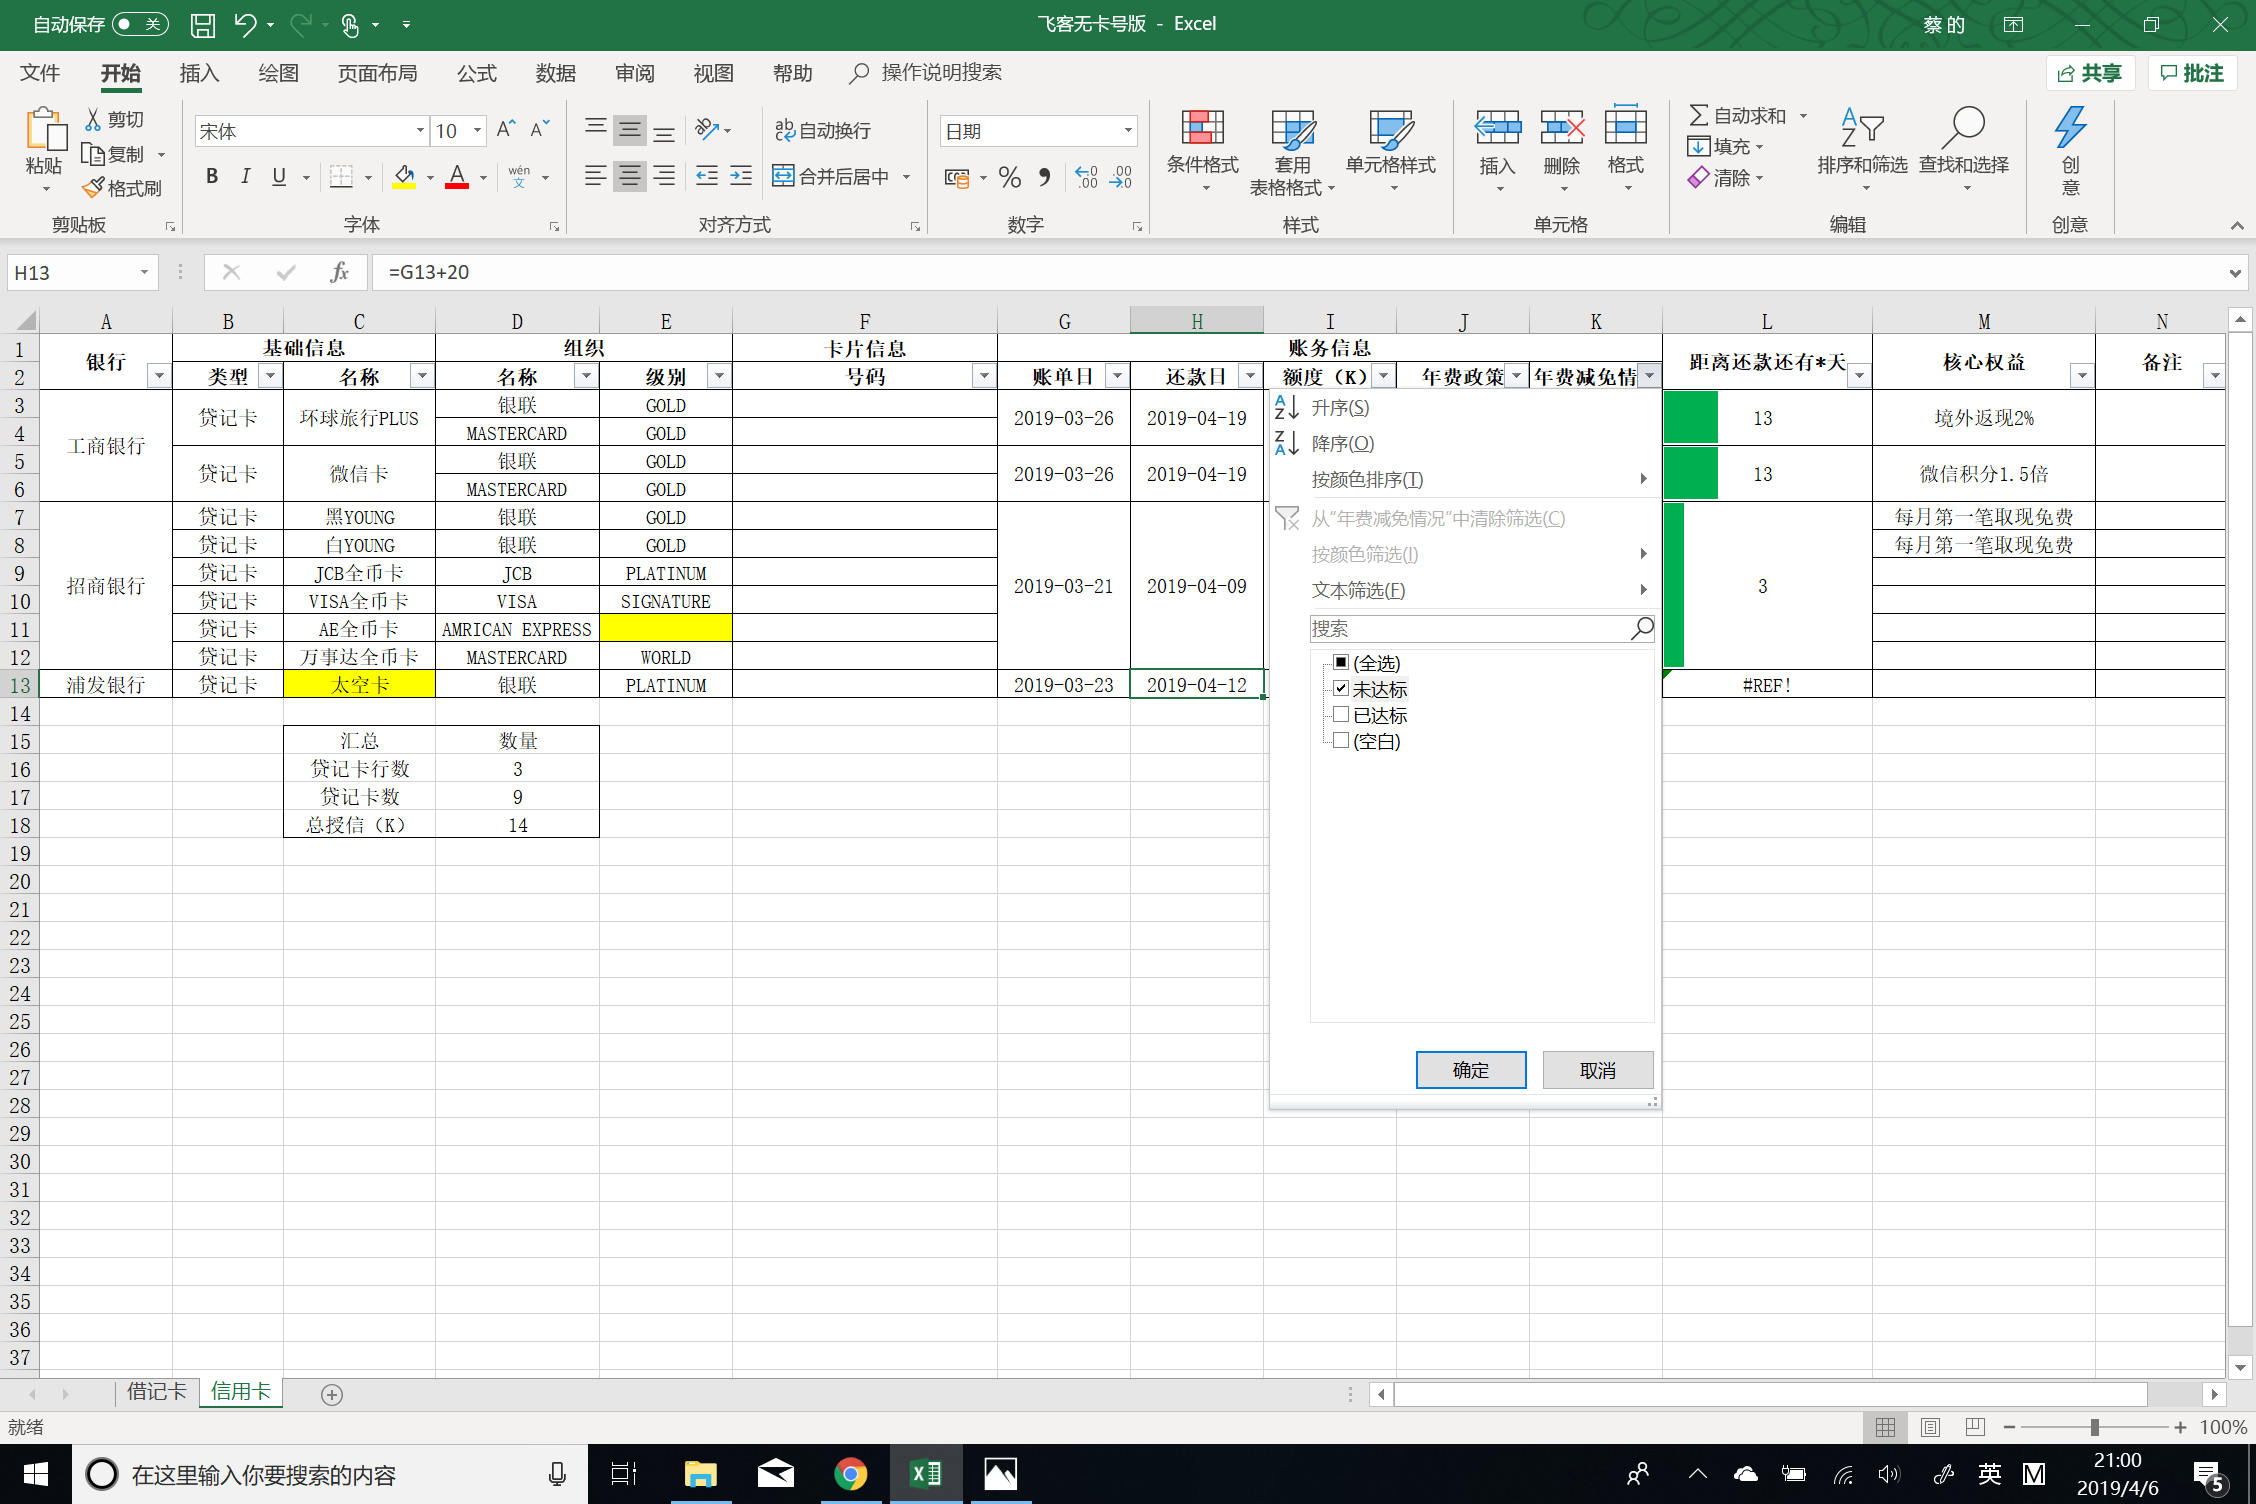
Task: Select the Format Painter brush
Action: (x=93, y=188)
